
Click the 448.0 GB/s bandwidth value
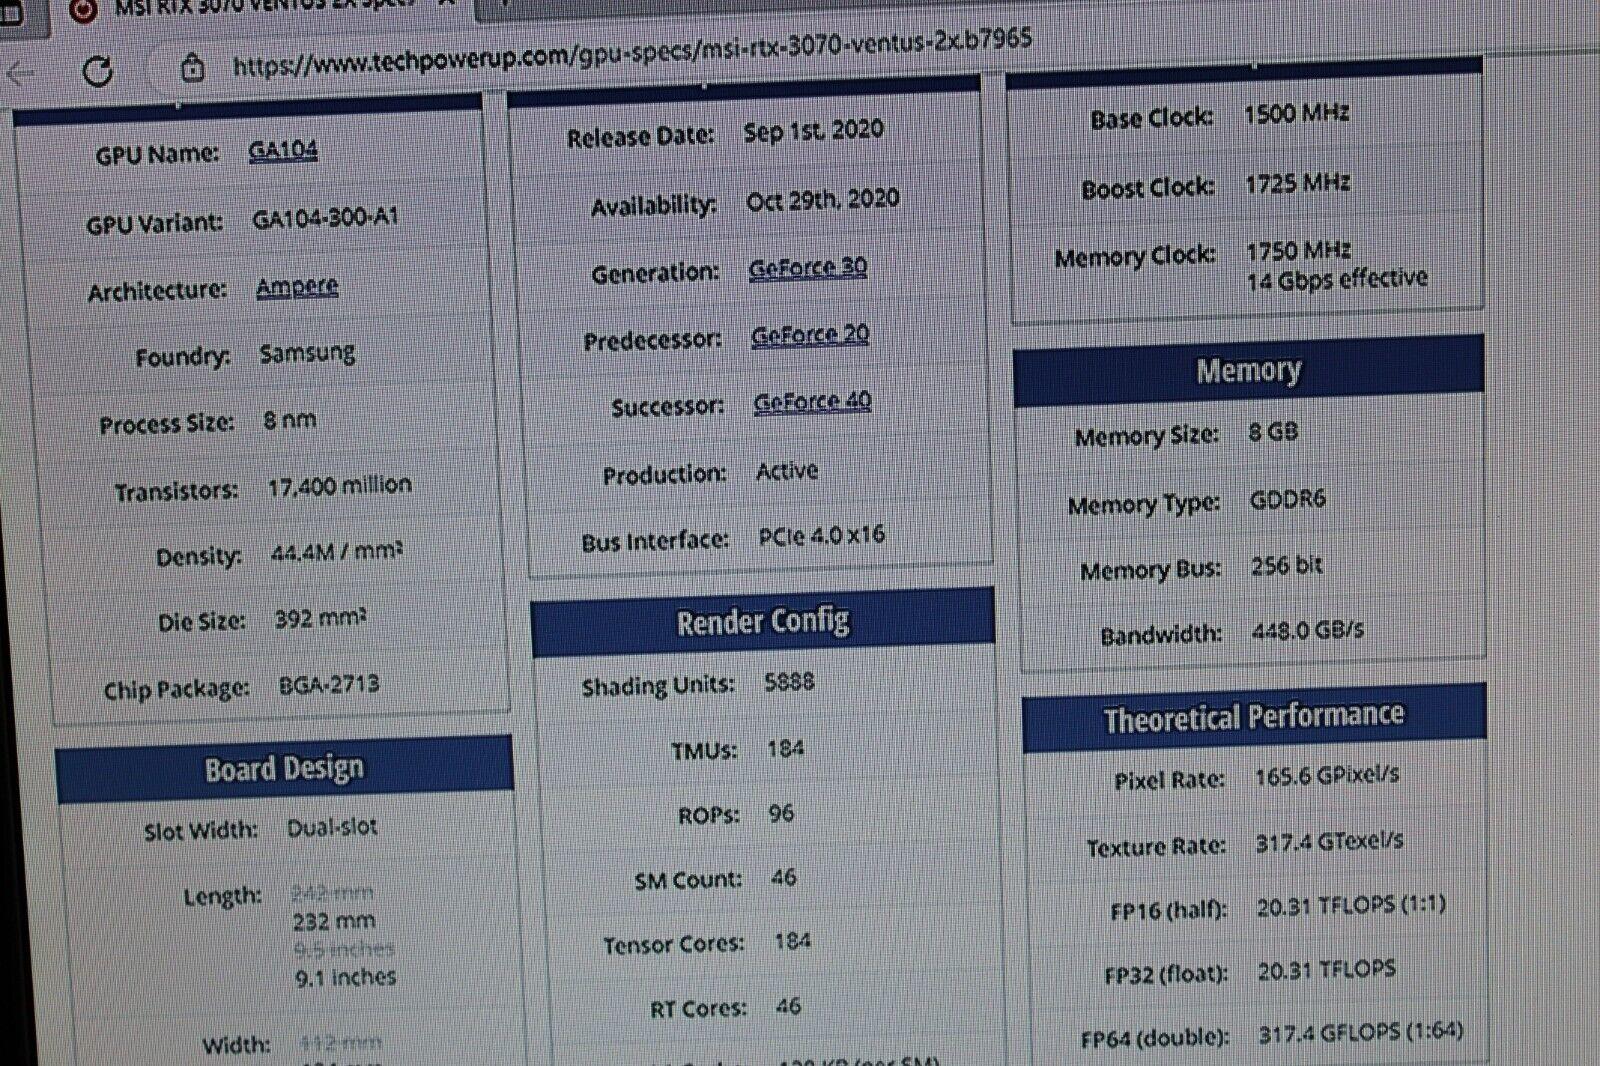point(1307,631)
